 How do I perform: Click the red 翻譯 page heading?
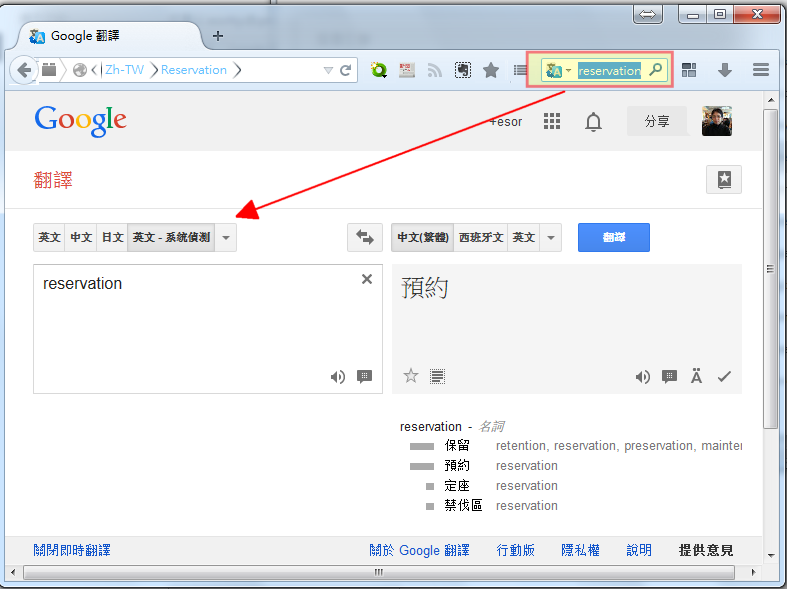click(53, 180)
